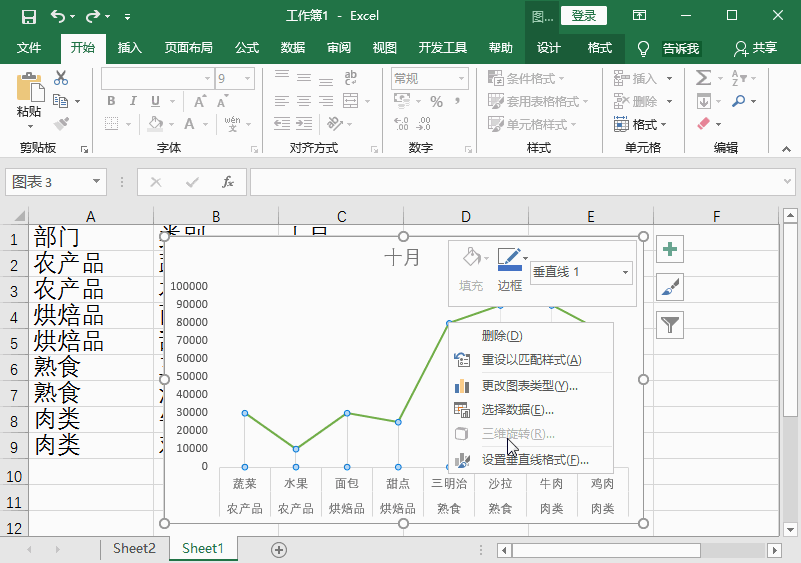Image resolution: width=801 pixels, height=563 pixels.
Task: Toggle Underline formatting
Action: [155, 101]
